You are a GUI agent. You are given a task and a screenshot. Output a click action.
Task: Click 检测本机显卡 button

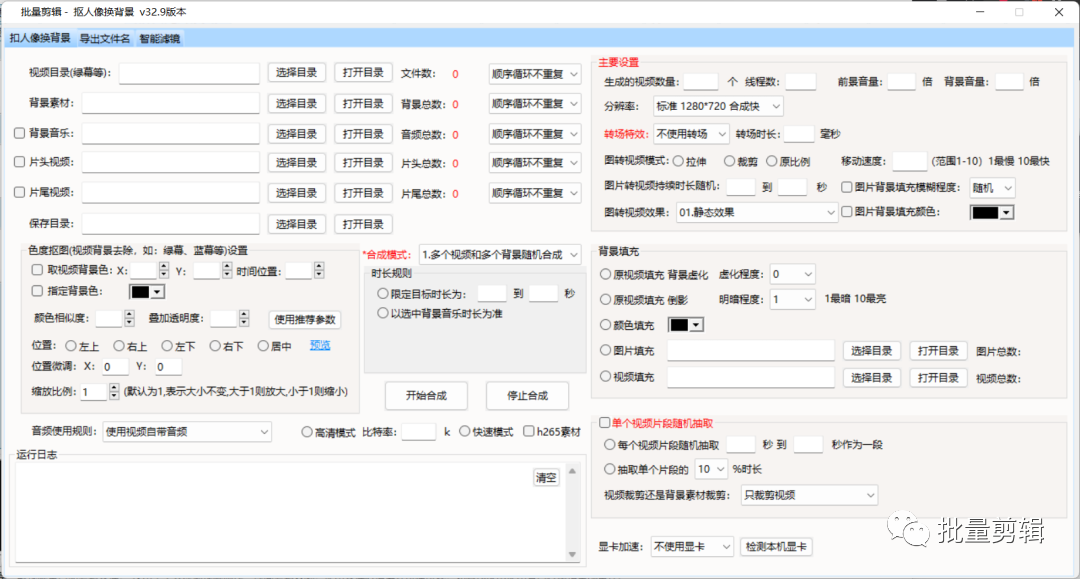[x=776, y=547]
